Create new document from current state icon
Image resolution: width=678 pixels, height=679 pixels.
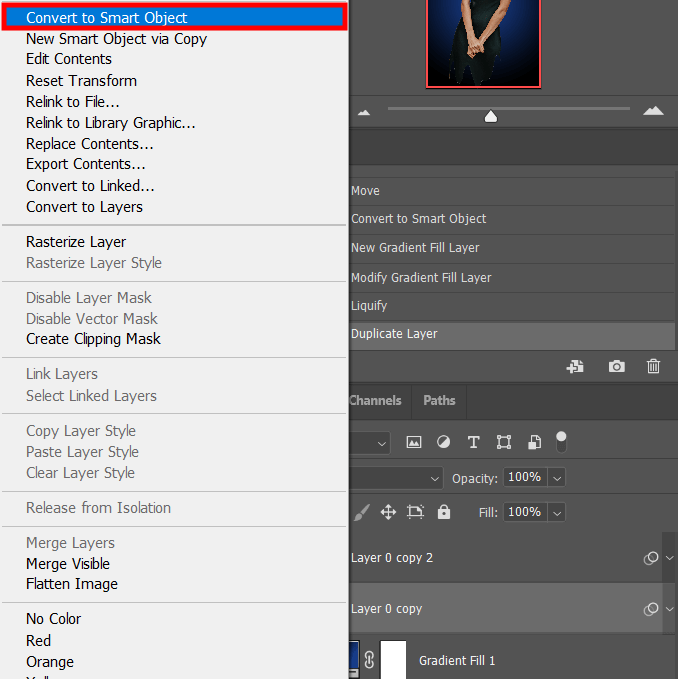point(575,367)
